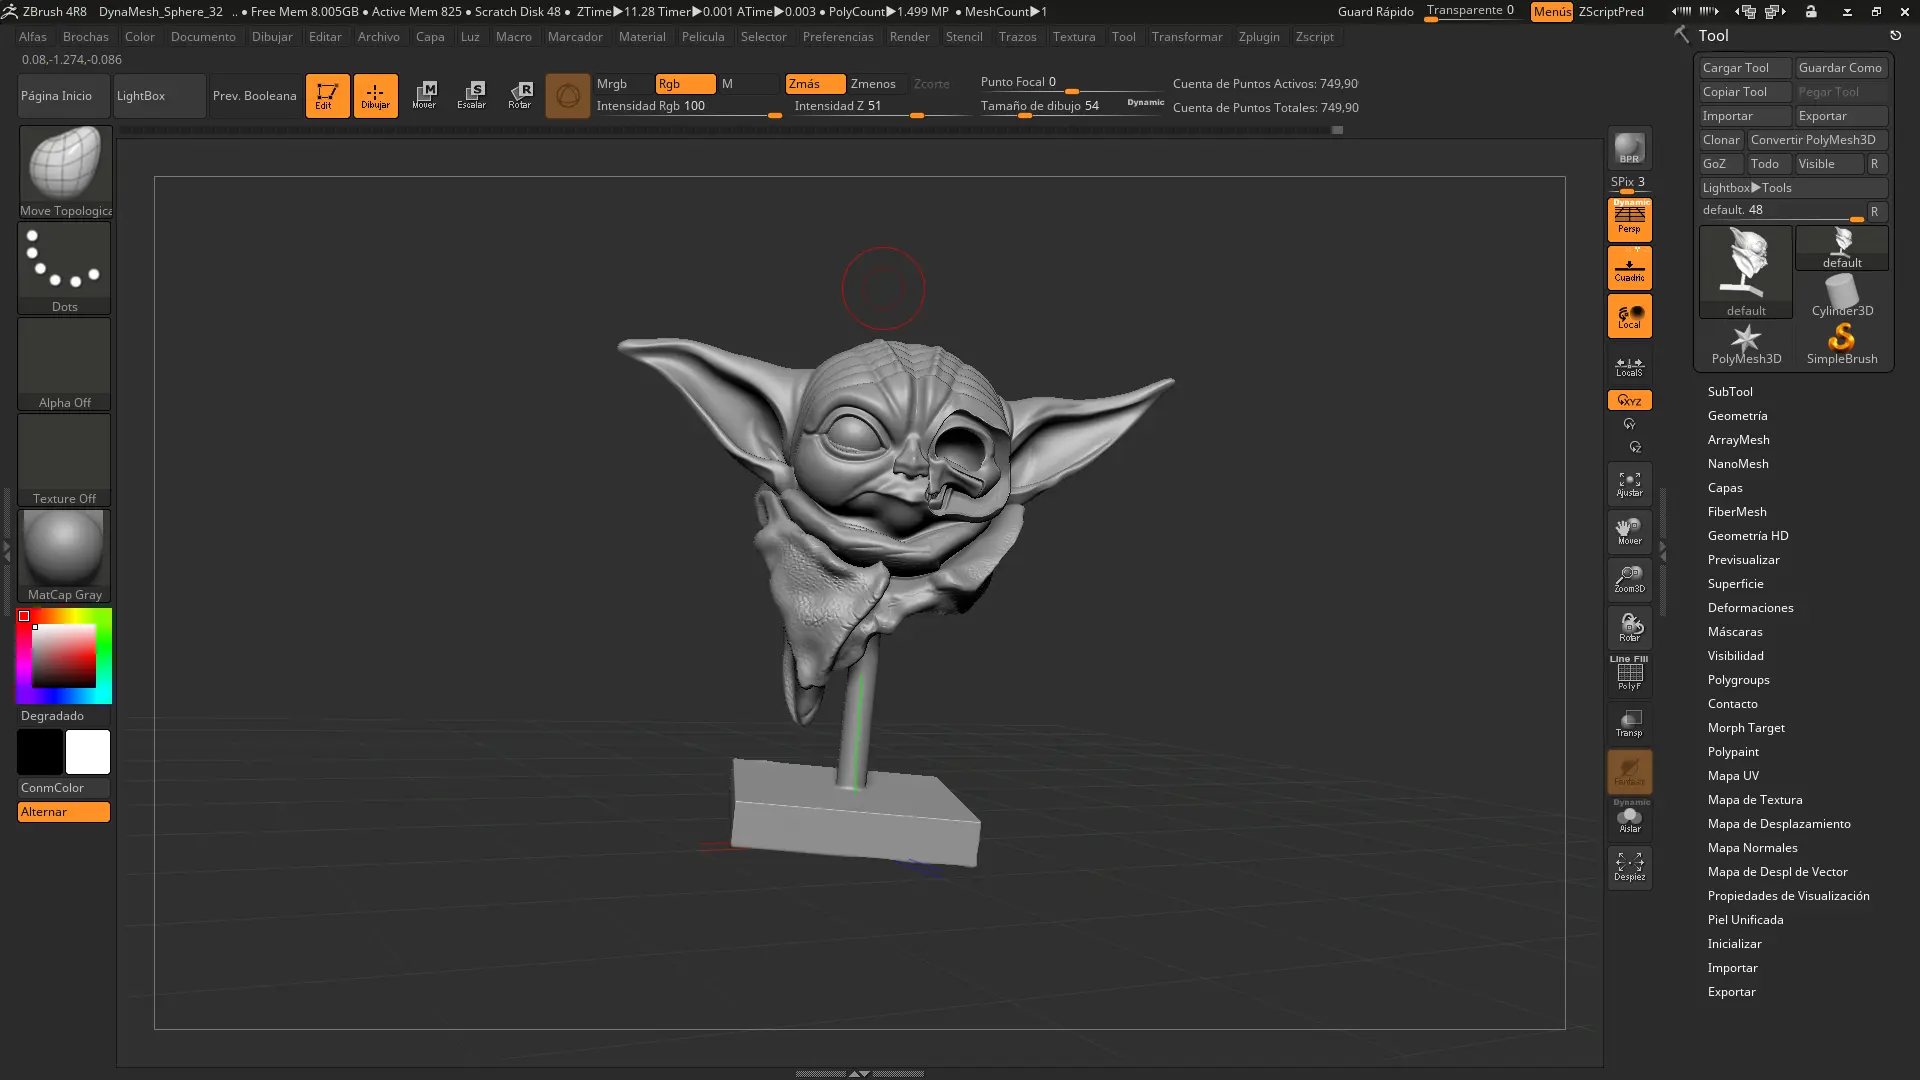
Task: Toggle Fantasma ghost transparency
Action: click(1629, 771)
